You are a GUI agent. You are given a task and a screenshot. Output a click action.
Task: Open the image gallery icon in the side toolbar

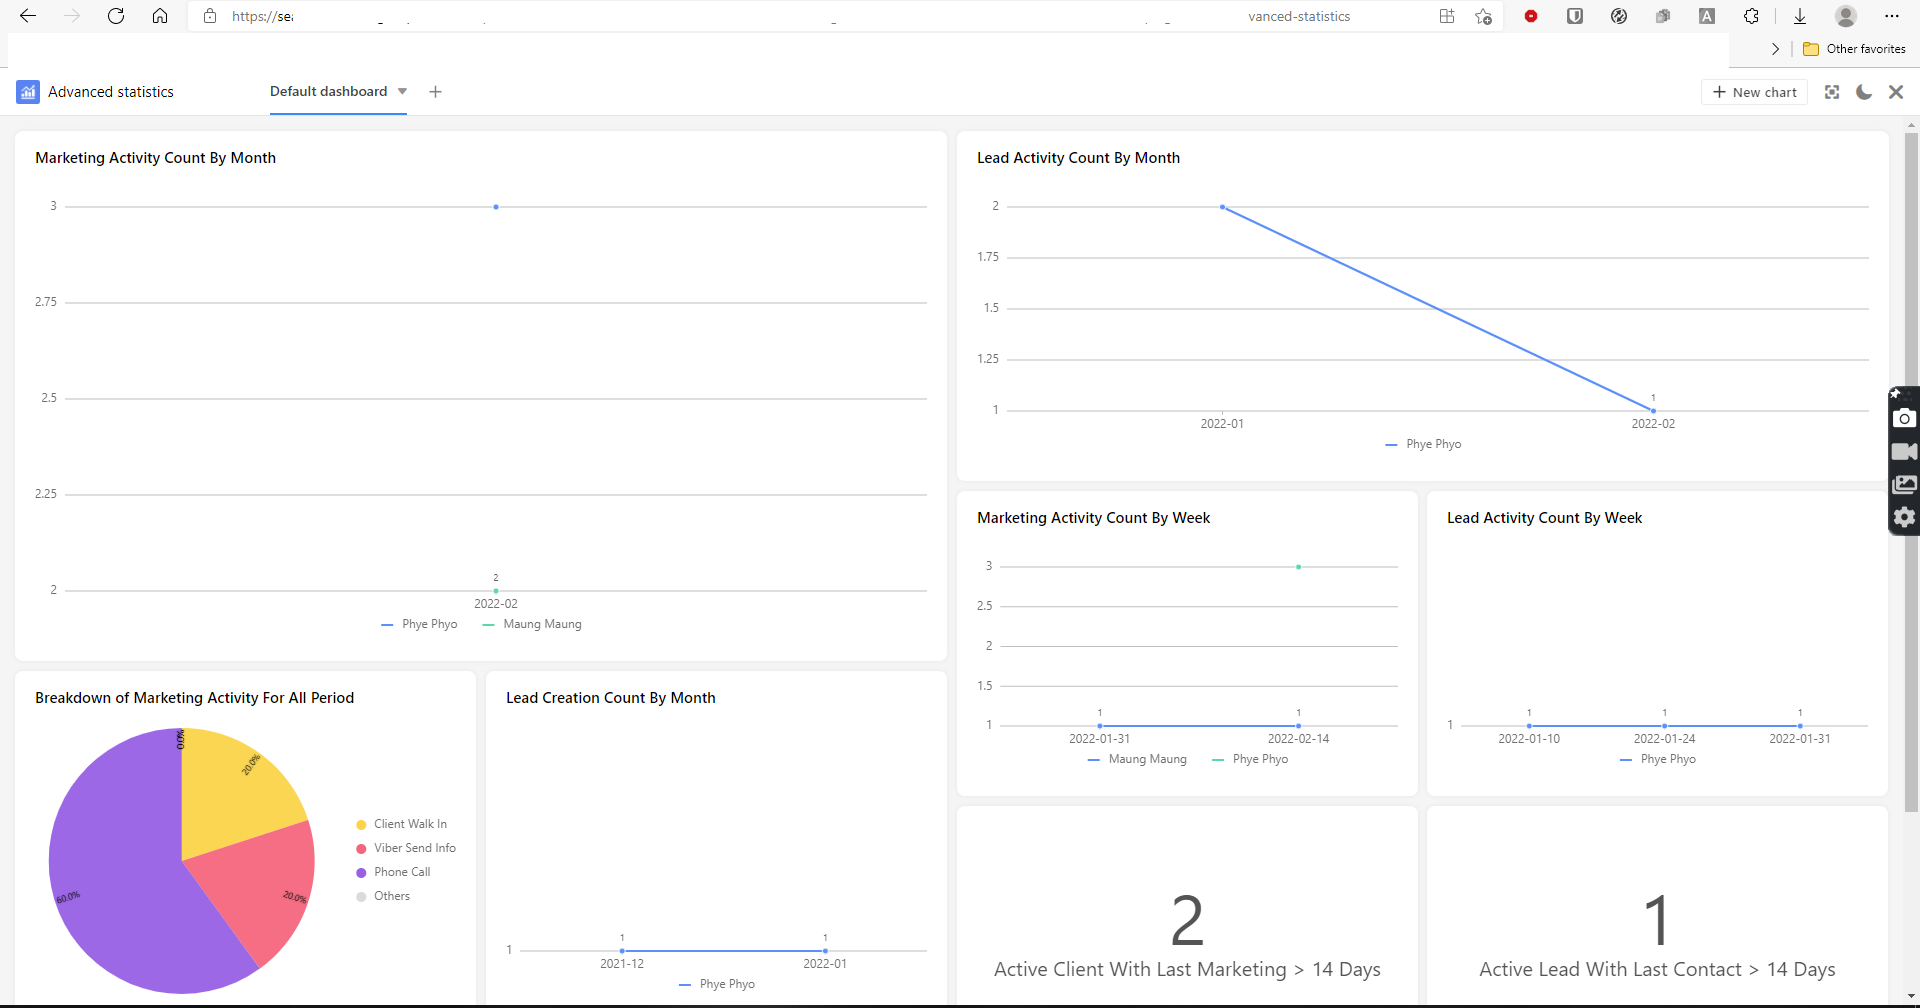click(x=1904, y=485)
